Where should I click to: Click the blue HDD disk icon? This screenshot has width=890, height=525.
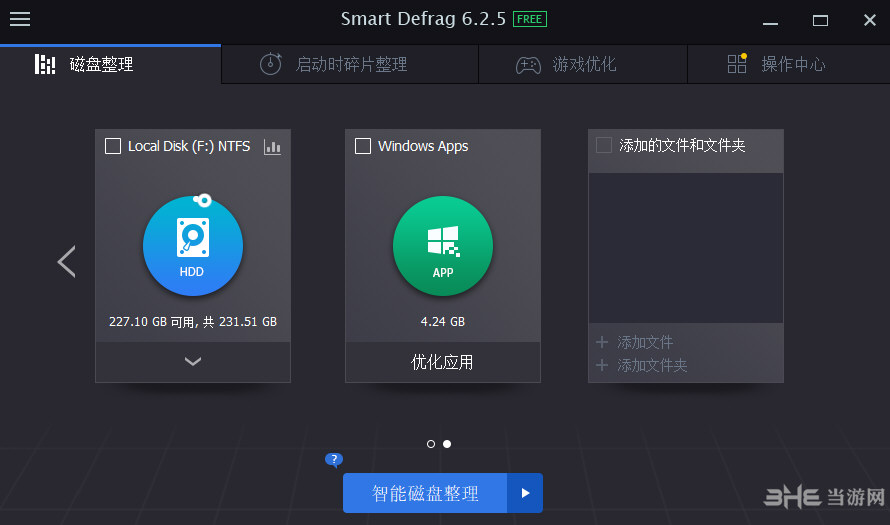[x=193, y=246]
